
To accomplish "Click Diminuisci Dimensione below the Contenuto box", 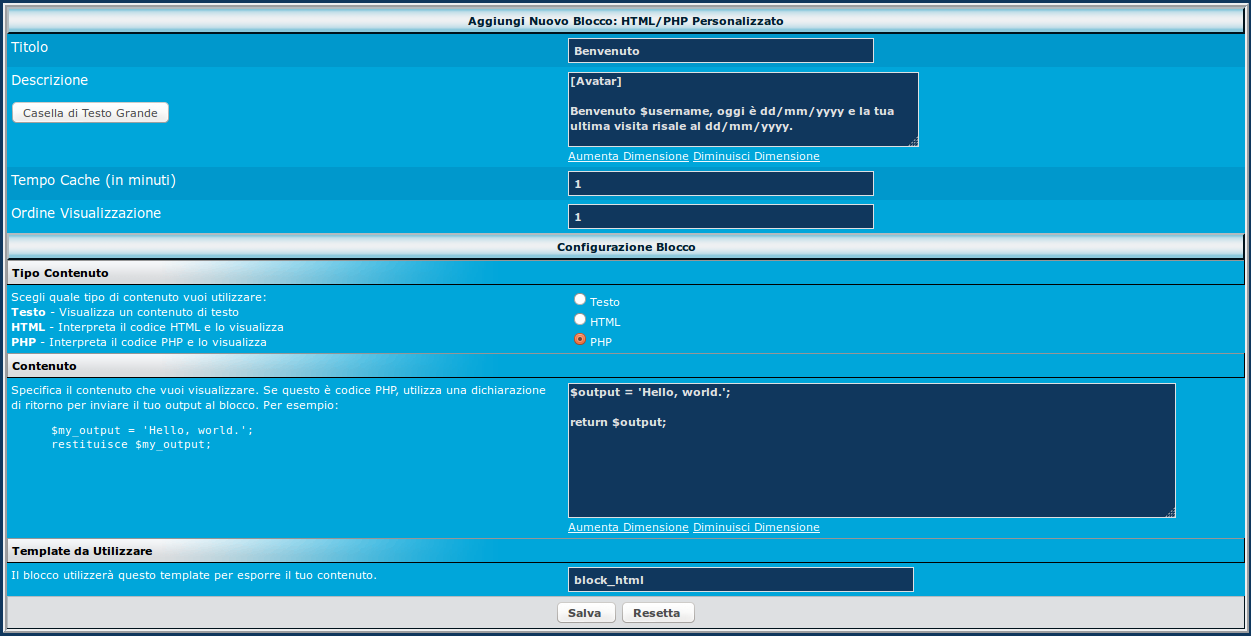I will [756, 528].
